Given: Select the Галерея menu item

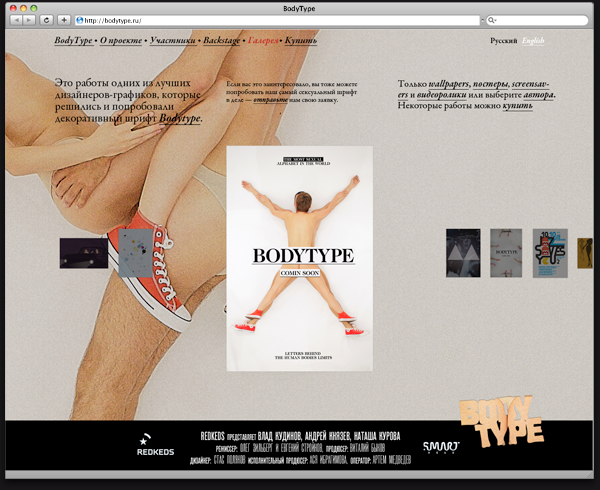Looking at the screenshot, I should 263,40.
